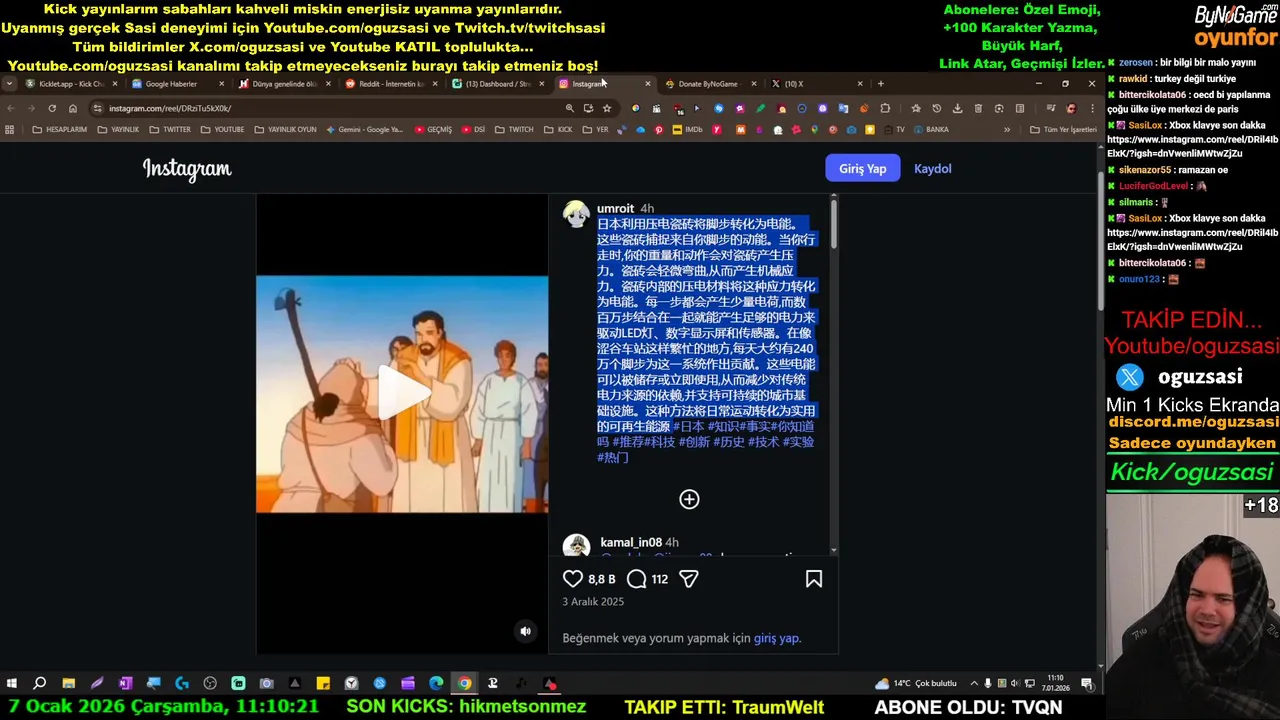This screenshot has height=720, width=1280.
Task: Click the browser page scrollbar
Action: click(x=1100, y=240)
